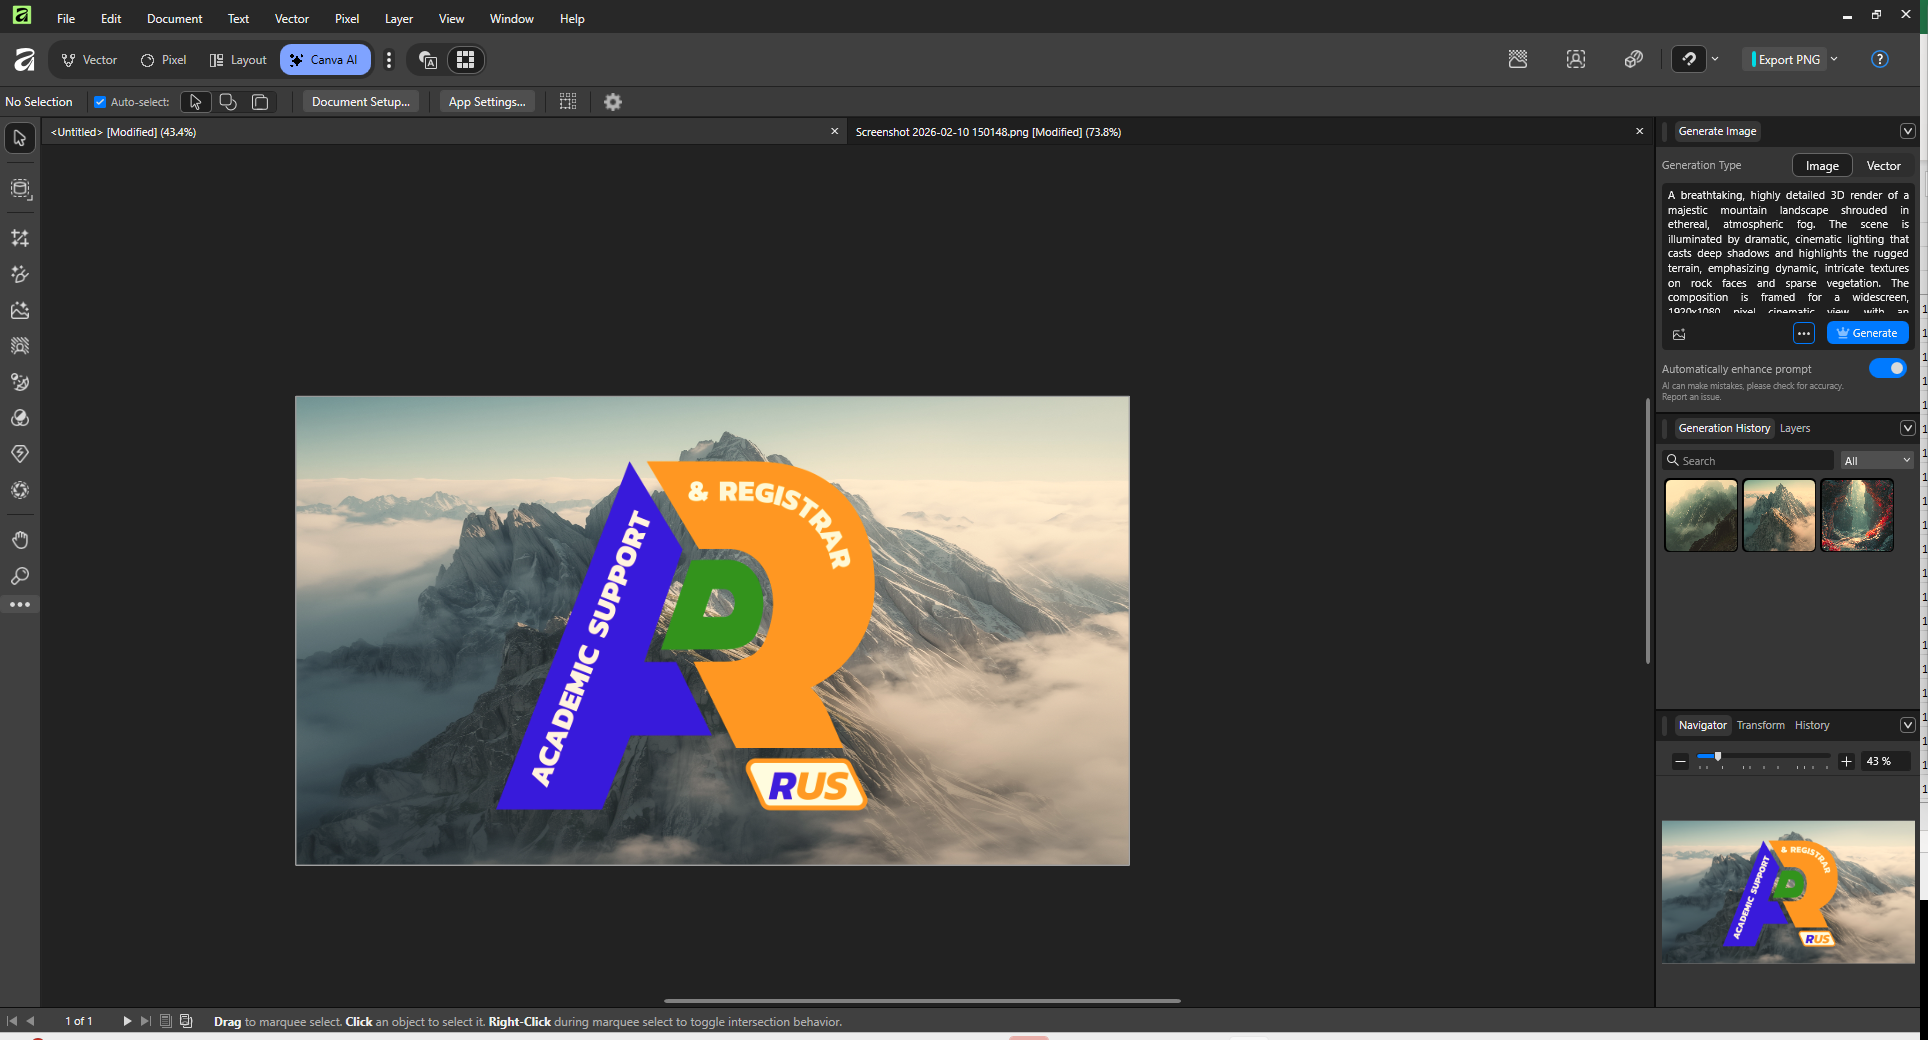Switch generation type to Vector
This screenshot has width=1928, height=1040.
pyautogui.click(x=1883, y=166)
